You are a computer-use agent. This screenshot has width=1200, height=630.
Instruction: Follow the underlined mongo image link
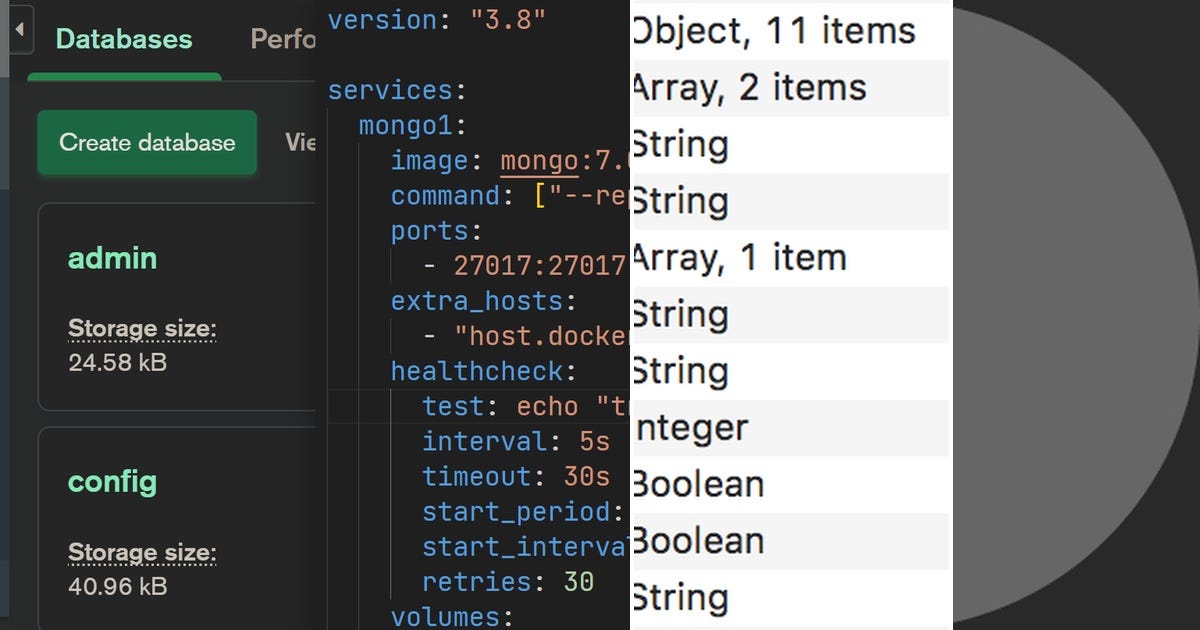tap(538, 161)
